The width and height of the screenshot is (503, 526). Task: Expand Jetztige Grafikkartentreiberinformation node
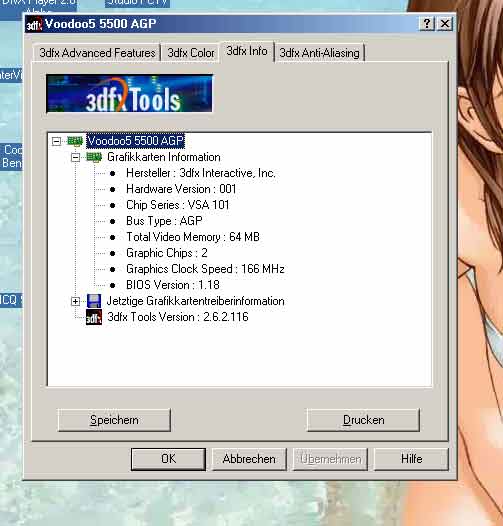tap(76, 301)
